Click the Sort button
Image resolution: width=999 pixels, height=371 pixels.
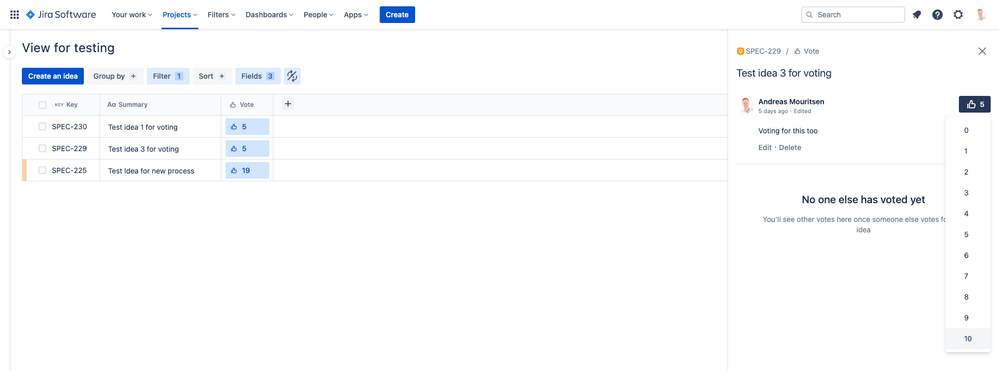(x=212, y=76)
